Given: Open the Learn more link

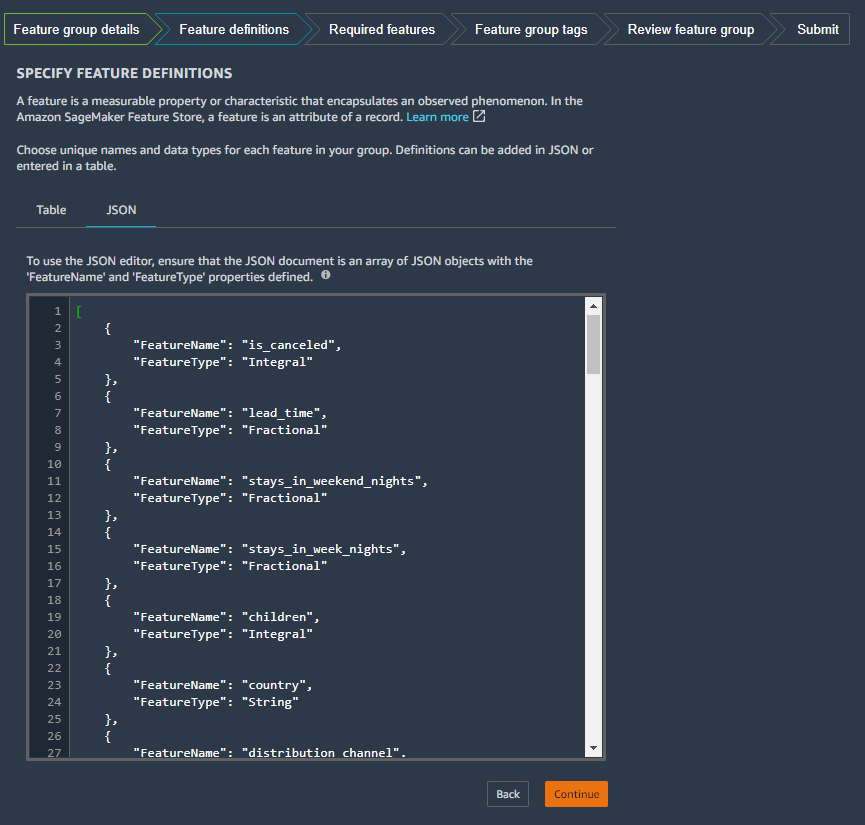Looking at the screenshot, I should (437, 117).
